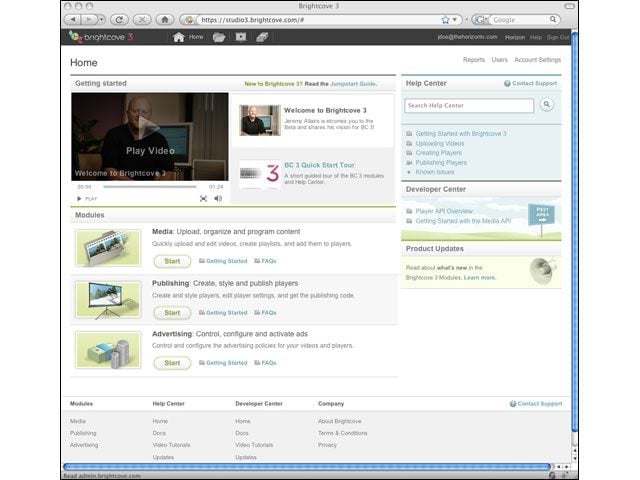Click the browser search magnifier icon

553,19
